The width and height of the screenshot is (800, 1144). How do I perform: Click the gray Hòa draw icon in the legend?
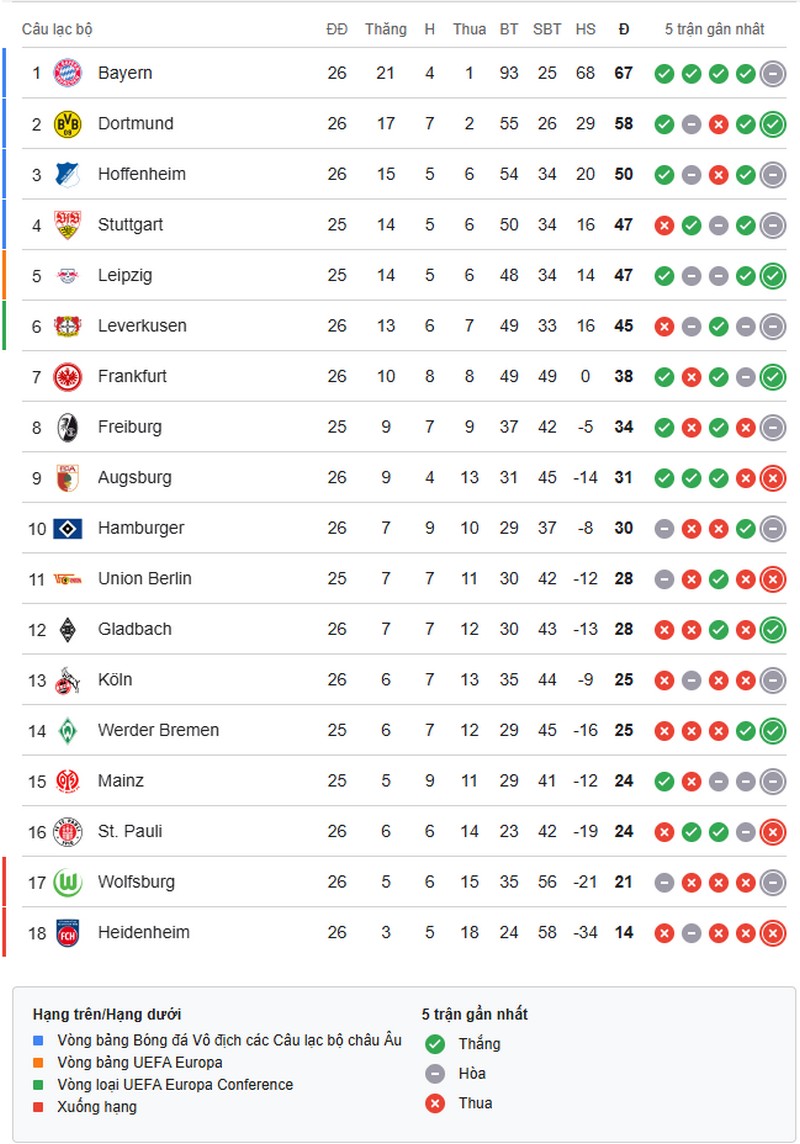[434, 1073]
